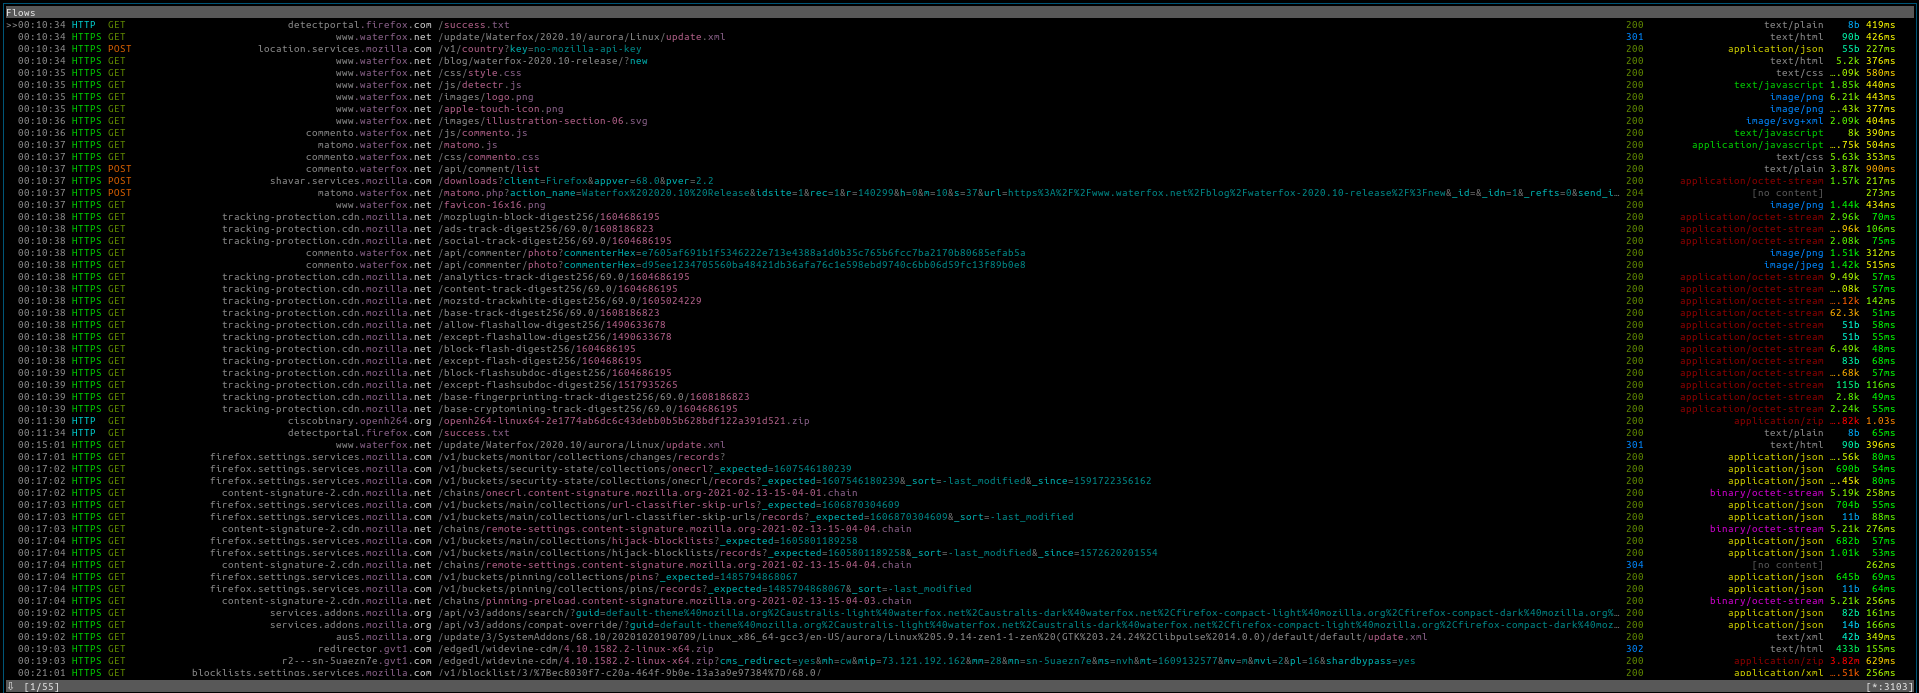Click the host "ciscobinary.openh264.org"
The image size is (1919, 693).
pos(360,421)
